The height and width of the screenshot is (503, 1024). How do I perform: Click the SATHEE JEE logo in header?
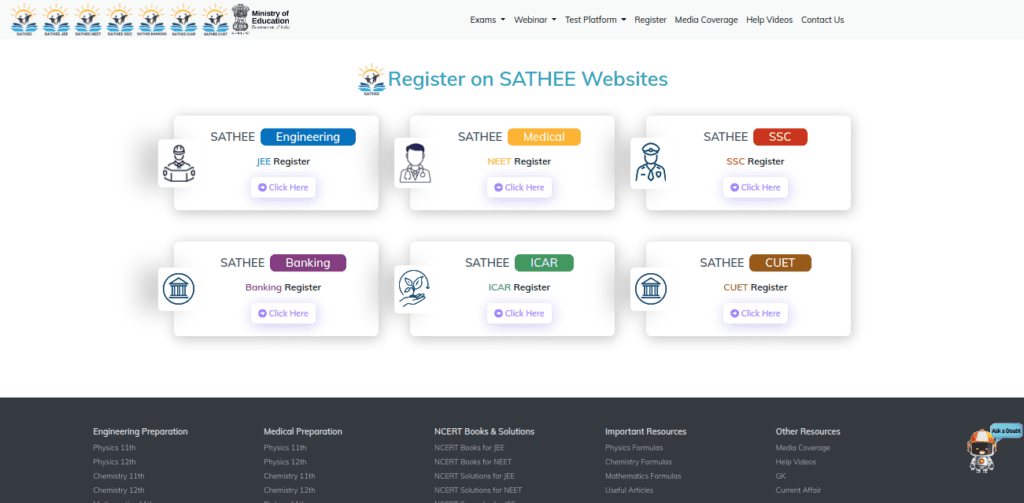[x=55, y=17]
